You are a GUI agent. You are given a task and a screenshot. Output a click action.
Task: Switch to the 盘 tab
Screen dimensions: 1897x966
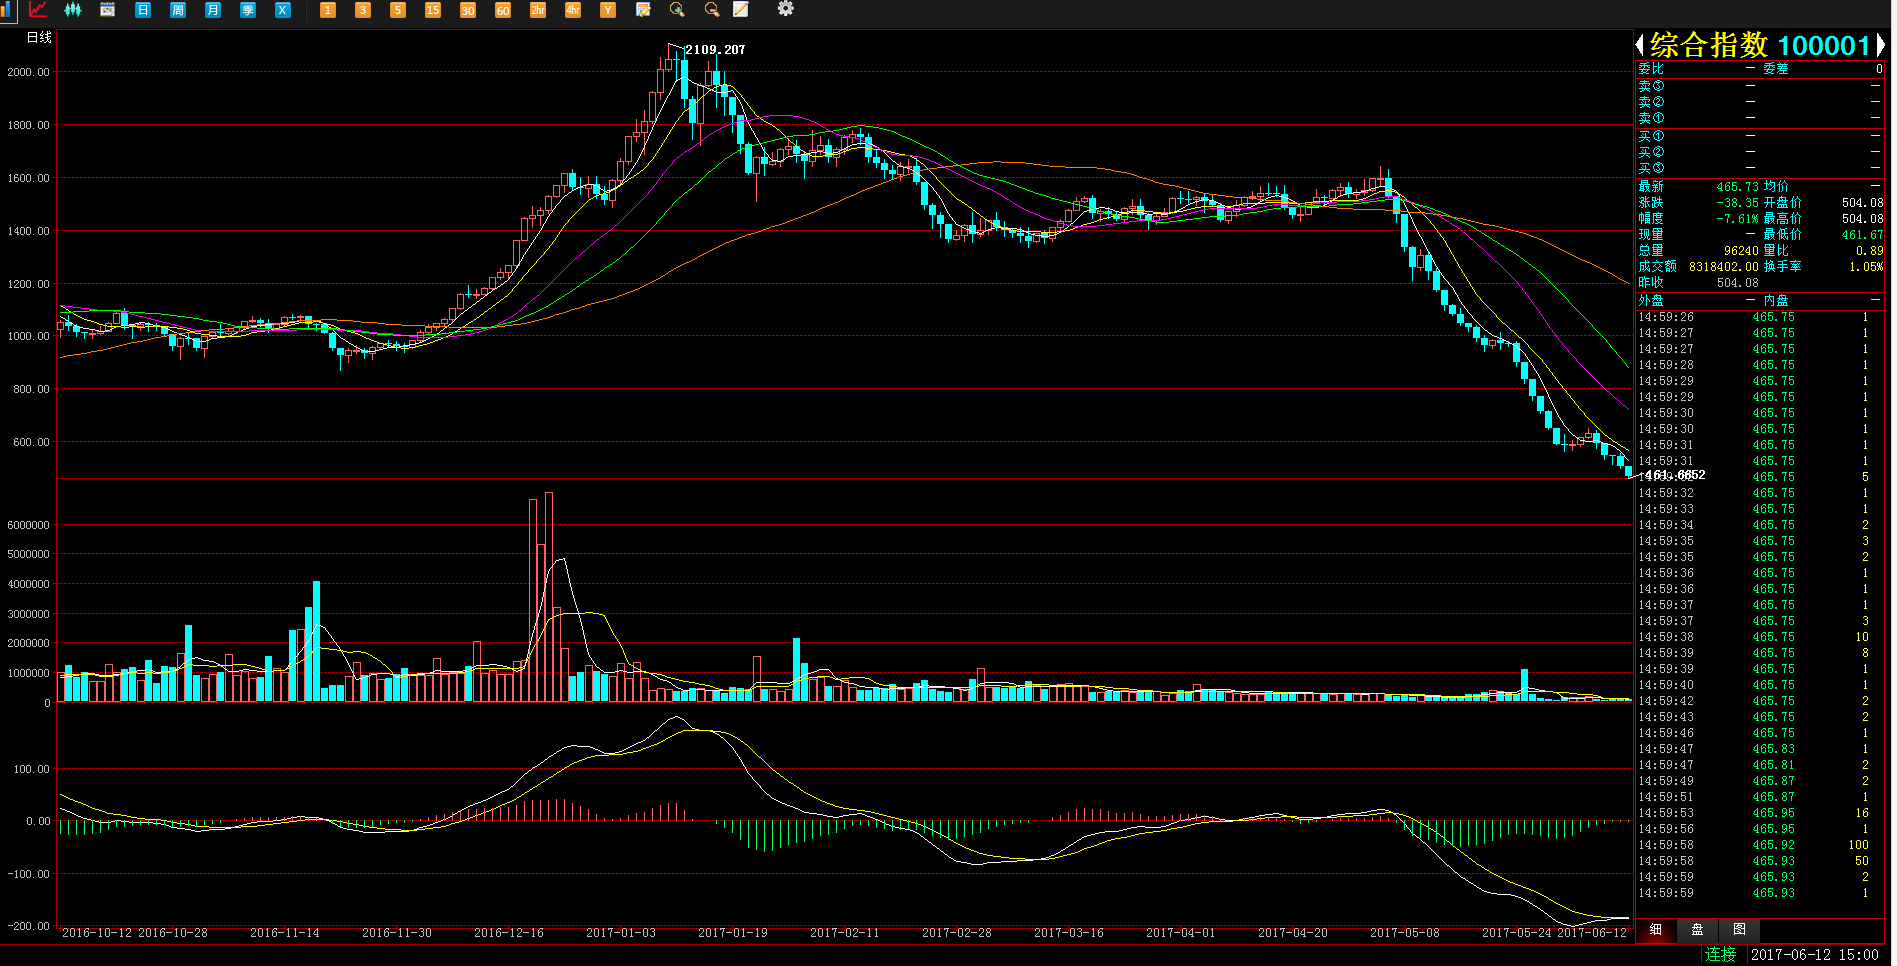1697,930
